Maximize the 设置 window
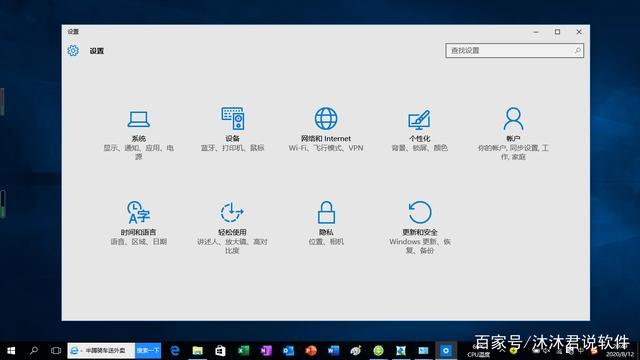This screenshot has height=360, width=640. coord(557,32)
